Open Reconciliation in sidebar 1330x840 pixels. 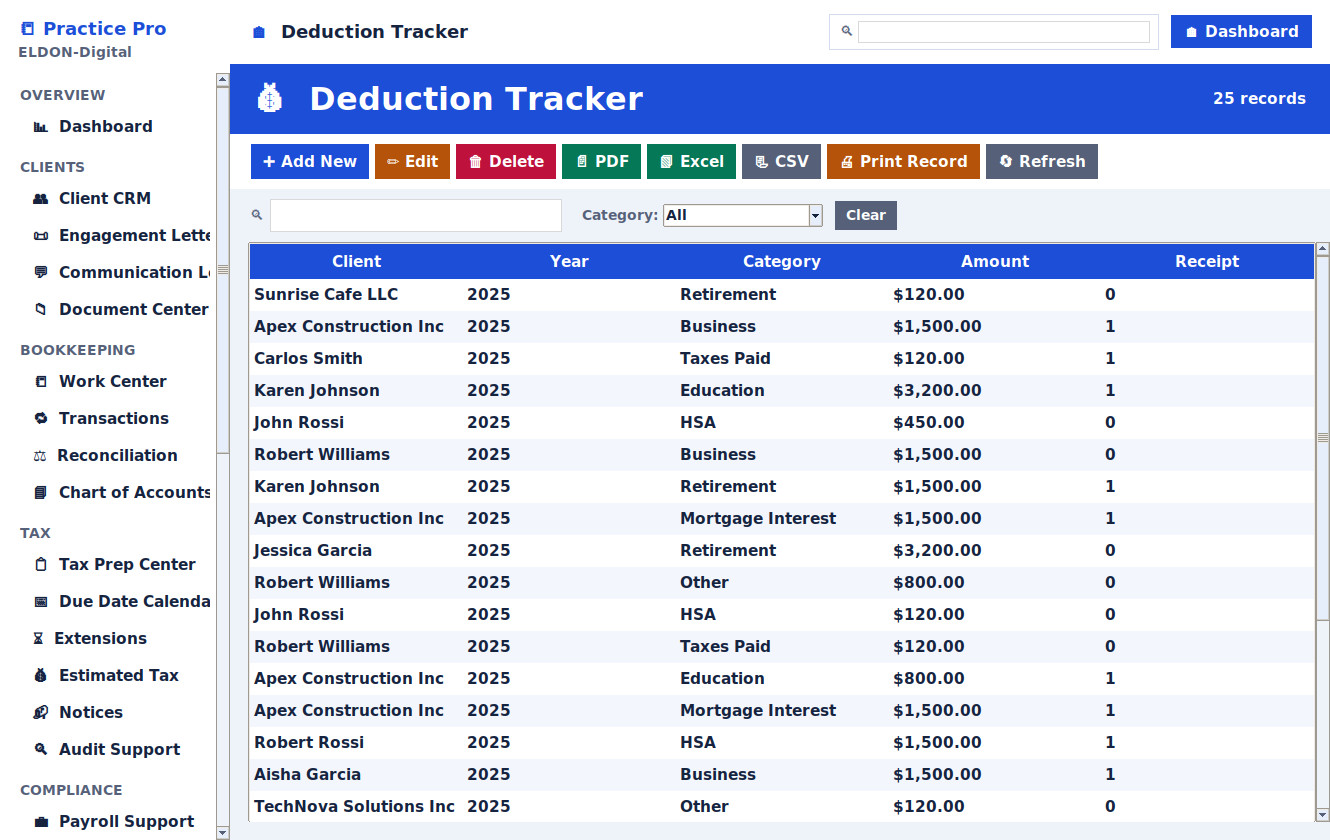tap(117, 456)
